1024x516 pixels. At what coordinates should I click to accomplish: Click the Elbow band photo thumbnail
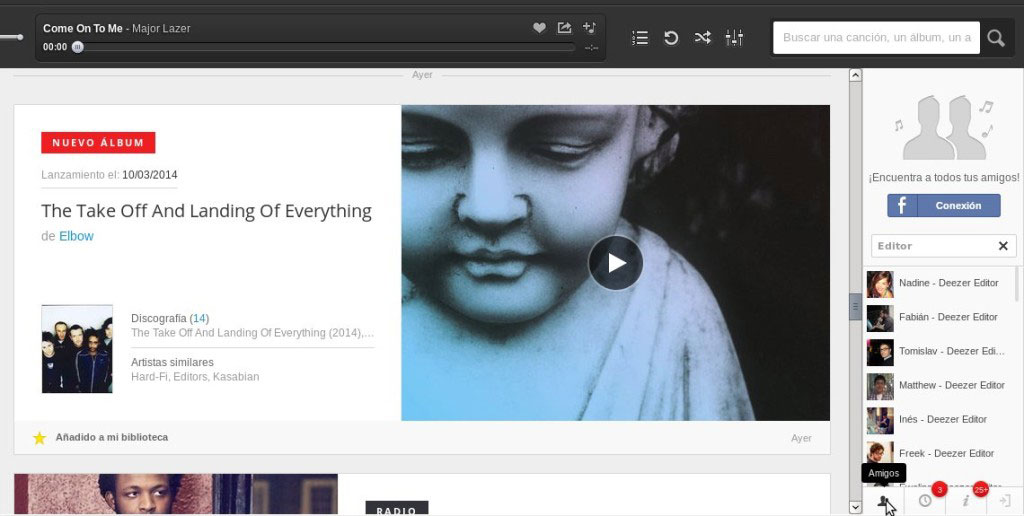77,349
